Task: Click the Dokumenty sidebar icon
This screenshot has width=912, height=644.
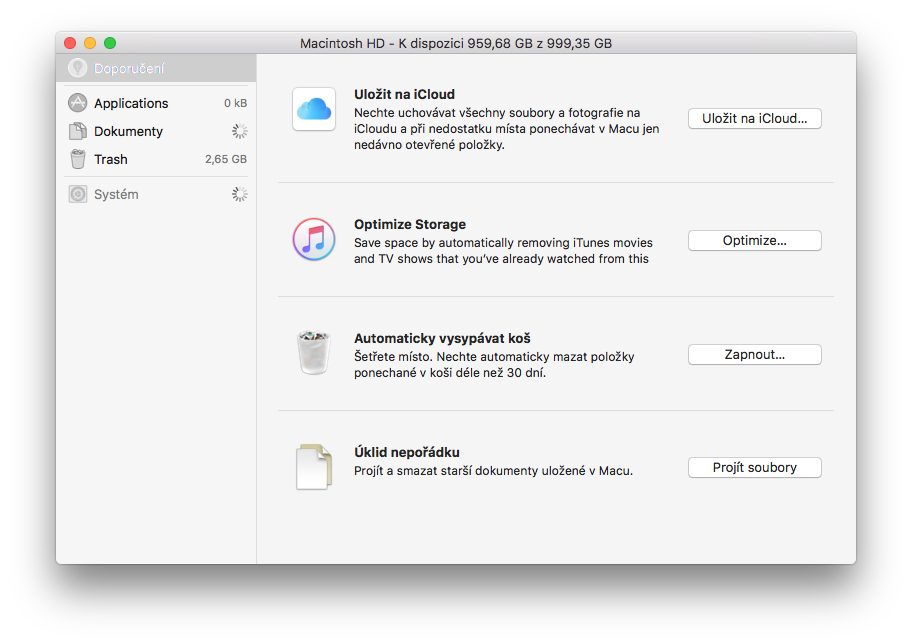Action: click(x=78, y=131)
